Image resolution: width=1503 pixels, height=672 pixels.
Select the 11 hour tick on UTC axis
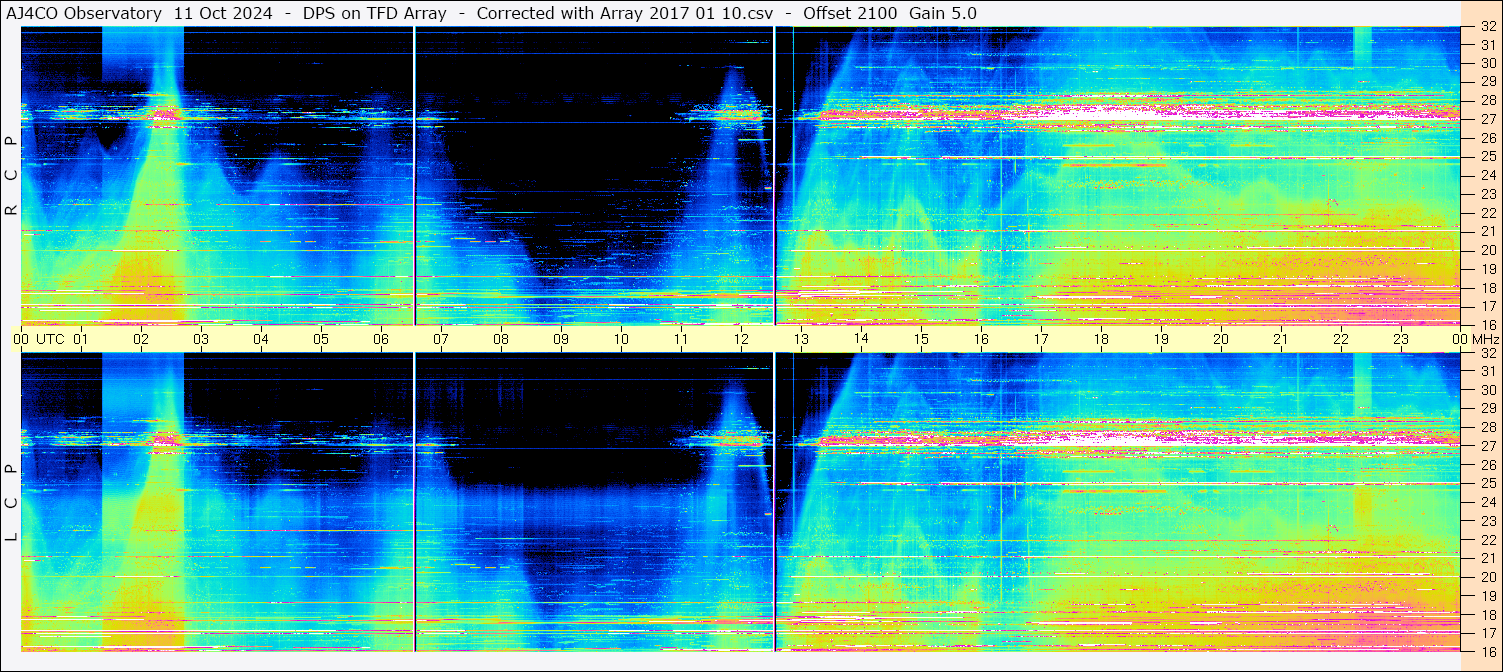(x=681, y=339)
